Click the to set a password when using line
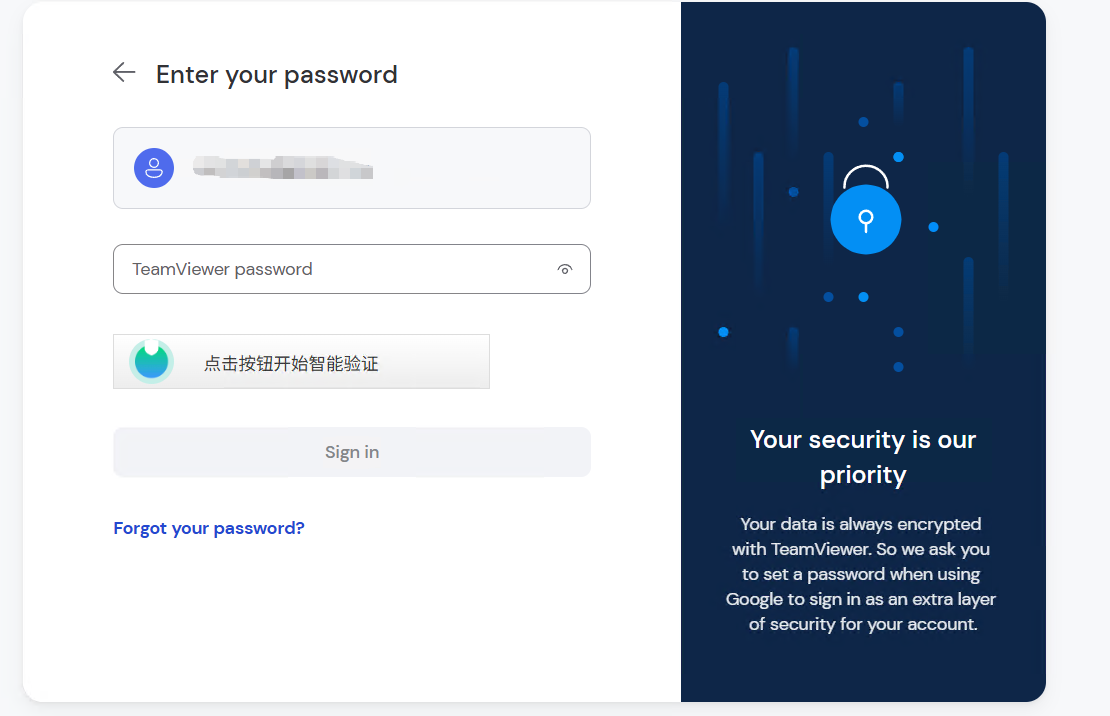This screenshot has width=1110, height=716. [x=861, y=574]
